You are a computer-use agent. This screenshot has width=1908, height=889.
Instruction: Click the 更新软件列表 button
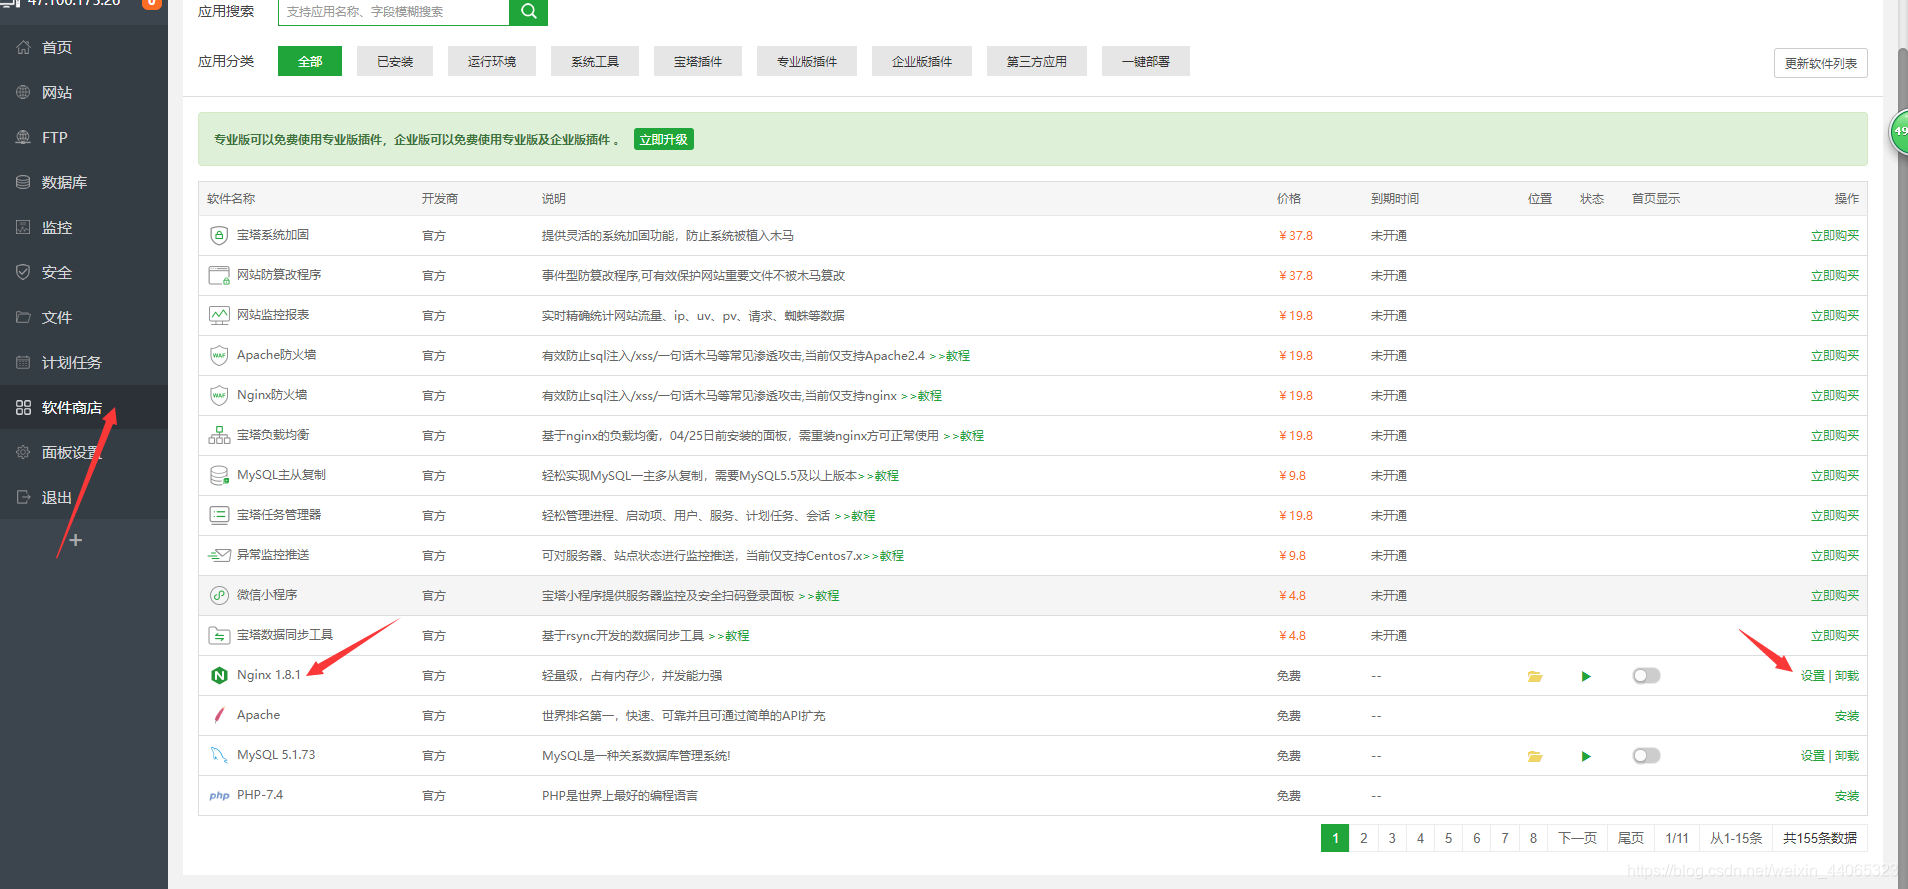(1821, 63)
